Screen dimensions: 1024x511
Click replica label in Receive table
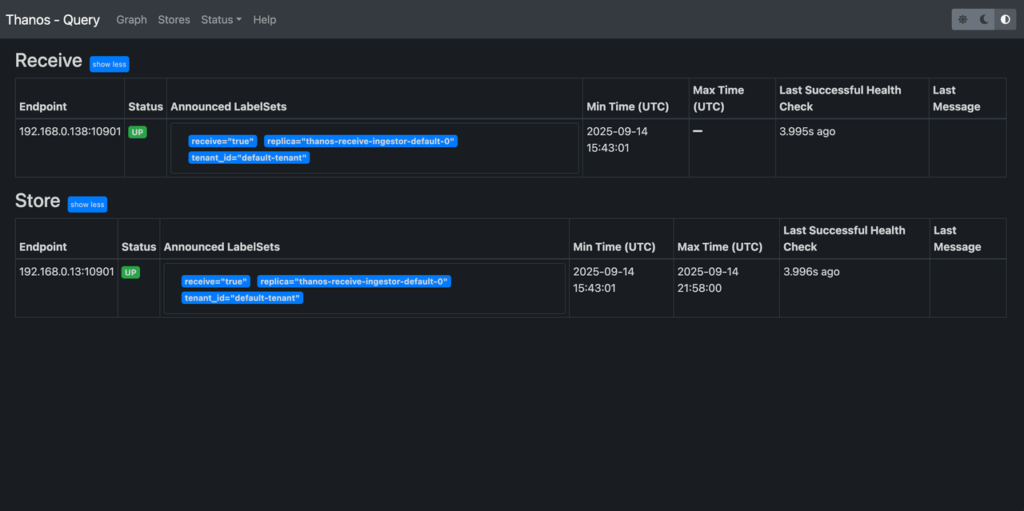tap(361, 141)
